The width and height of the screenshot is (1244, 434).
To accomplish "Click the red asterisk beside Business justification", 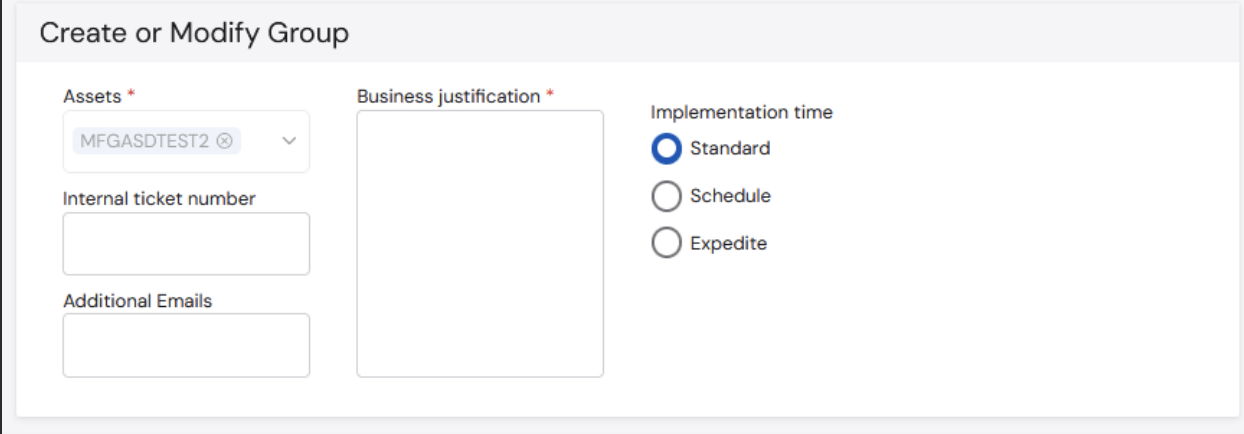I will click(549, 95).
